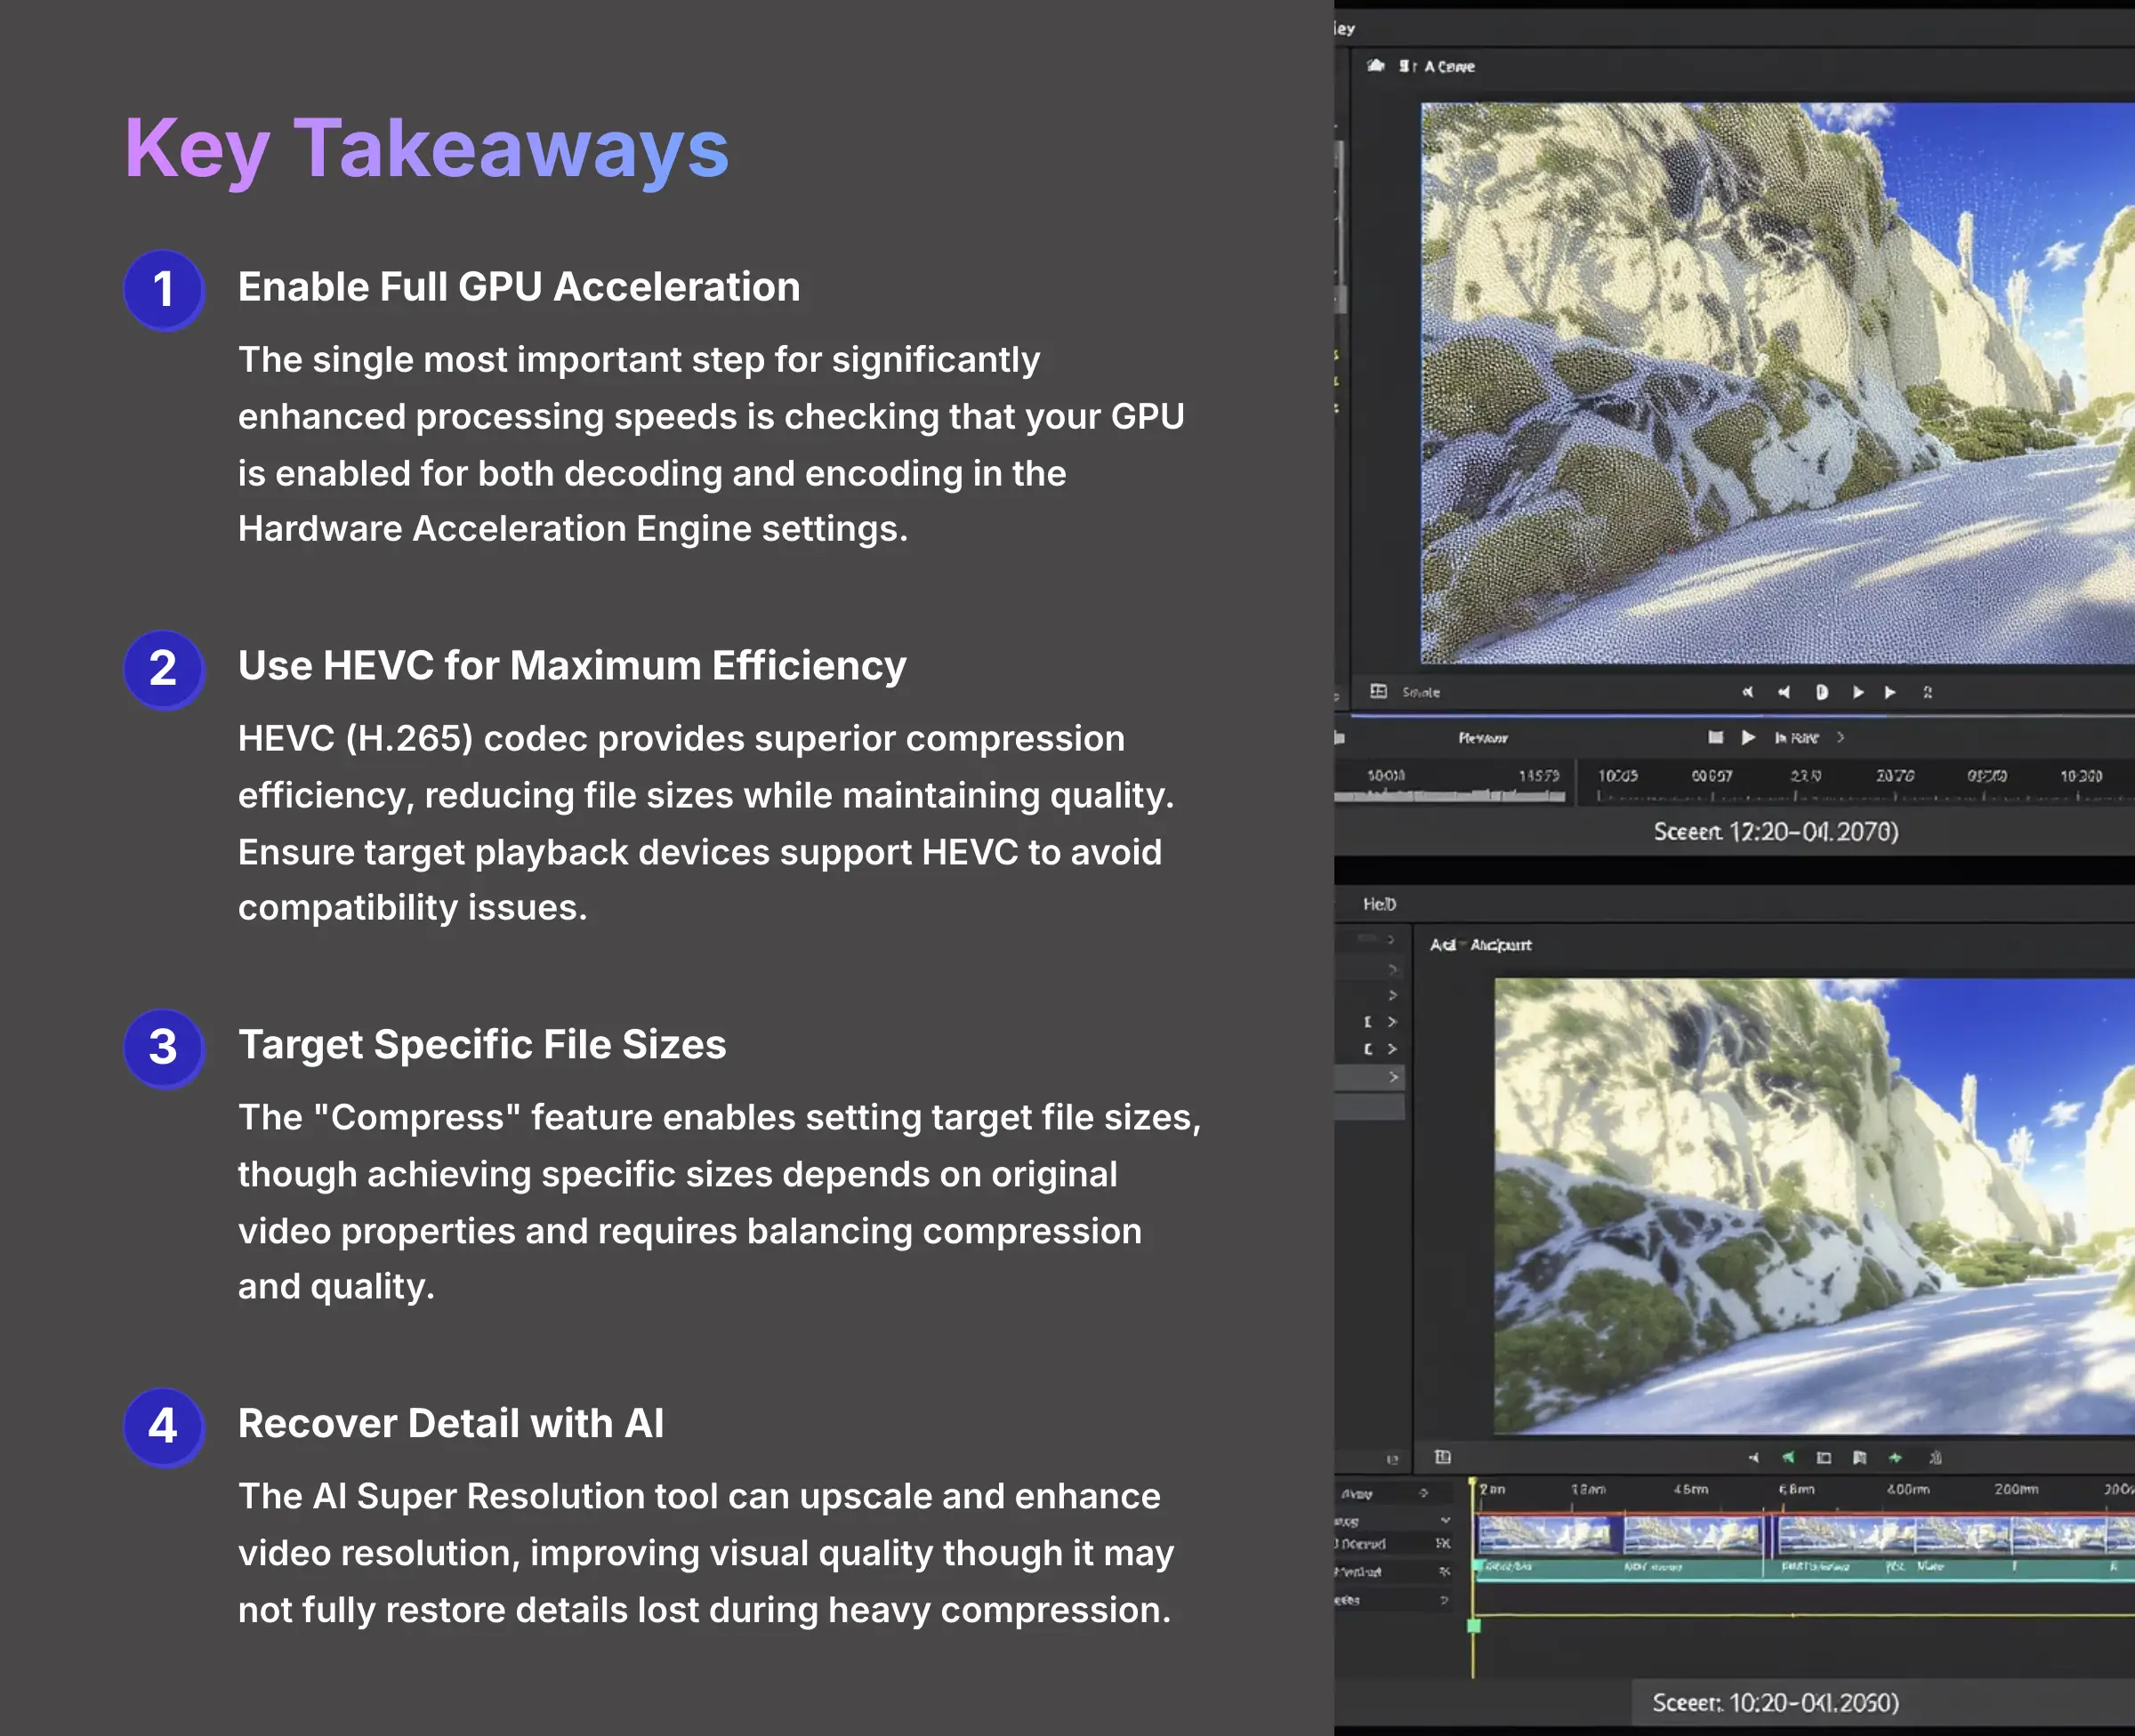Toggle the lock icon on the Vertical track
2135x1736 pixels.
click(x=1444, y=1571)
